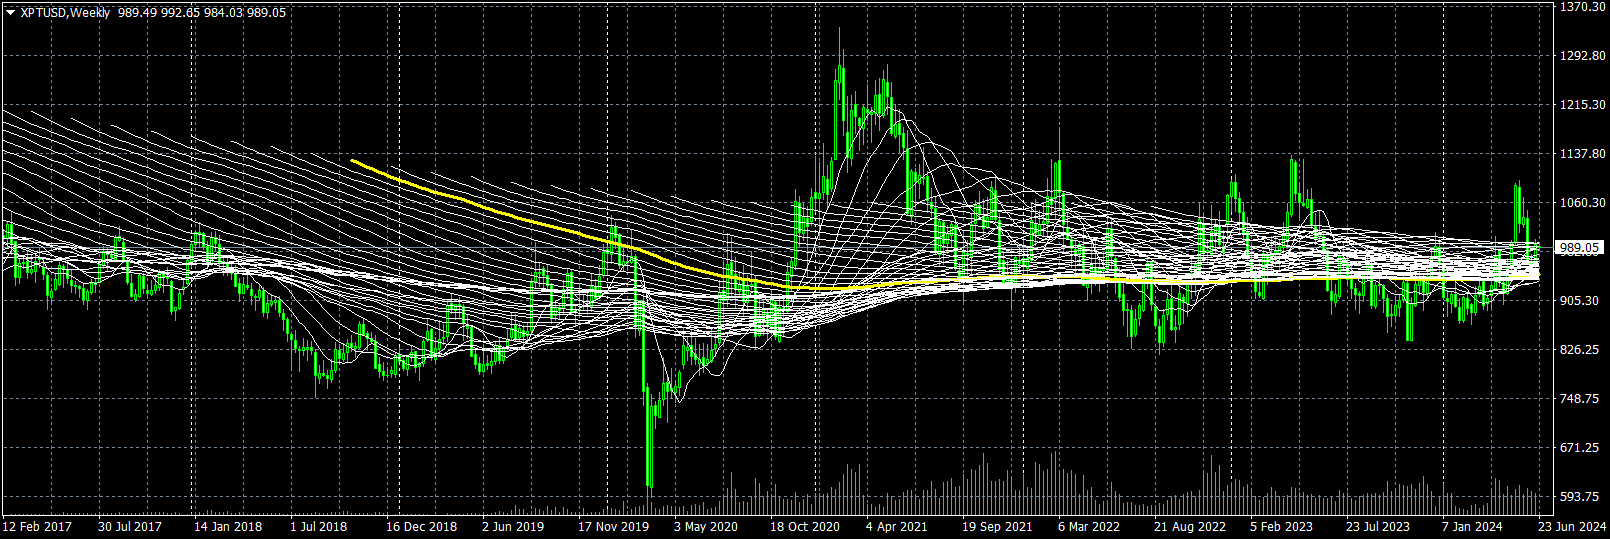Image resolution: width=1610 pixels, height=539 pixels.
Task: Click the yellow moving average line
Action: 500,212
